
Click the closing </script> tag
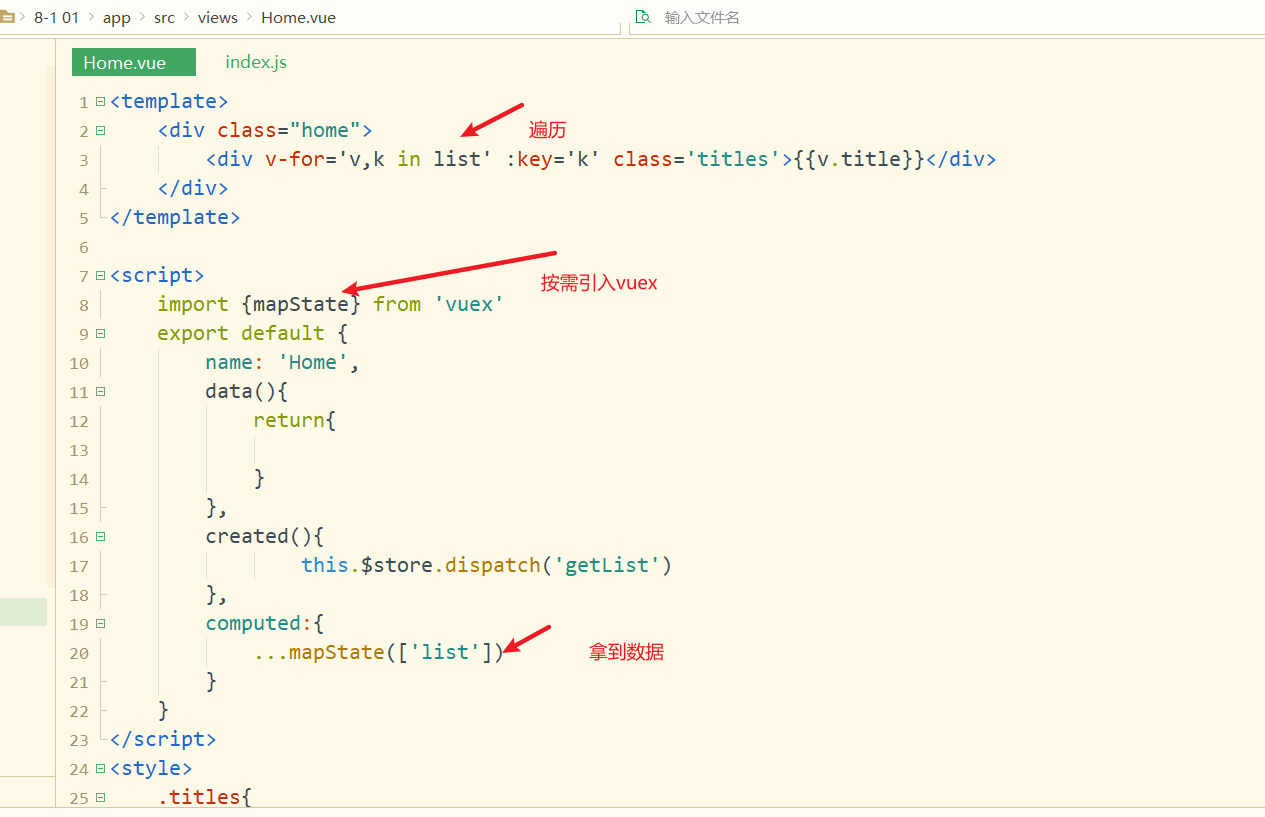pyautogui.click(x=163, y=740)
